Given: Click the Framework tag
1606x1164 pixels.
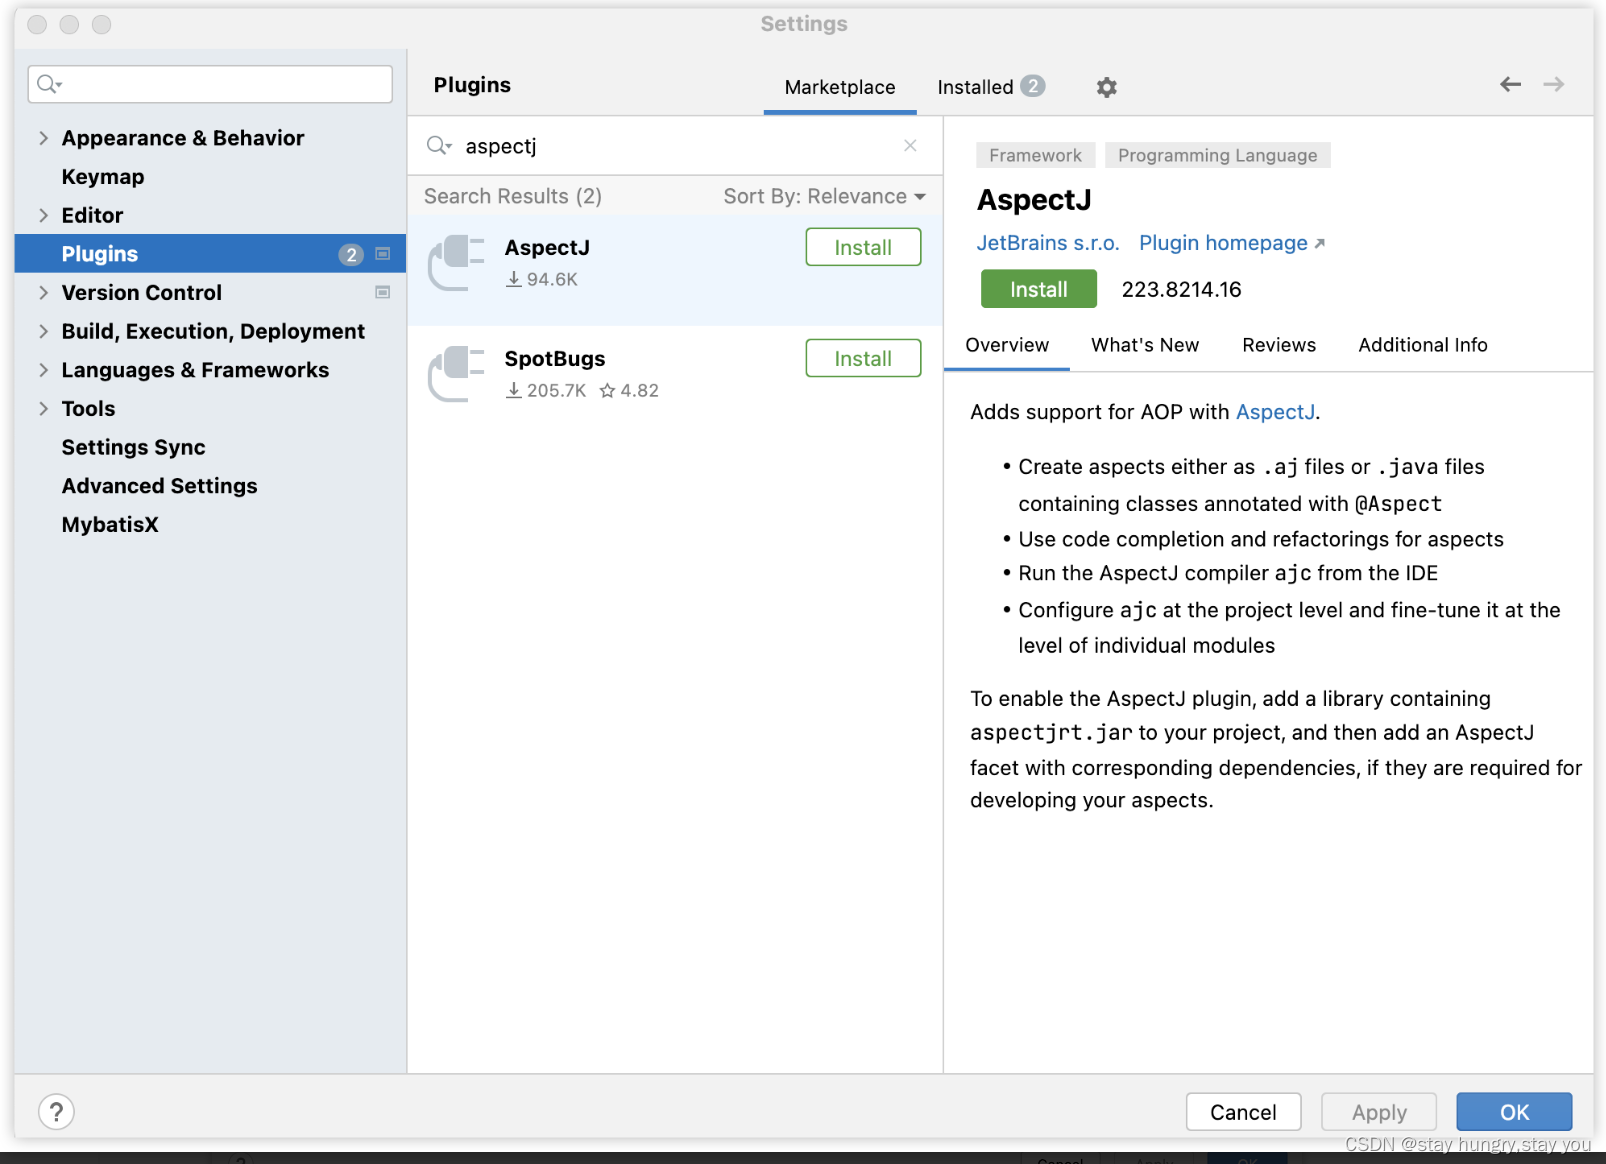Looking at the screenshot, I should point(1035,155).
